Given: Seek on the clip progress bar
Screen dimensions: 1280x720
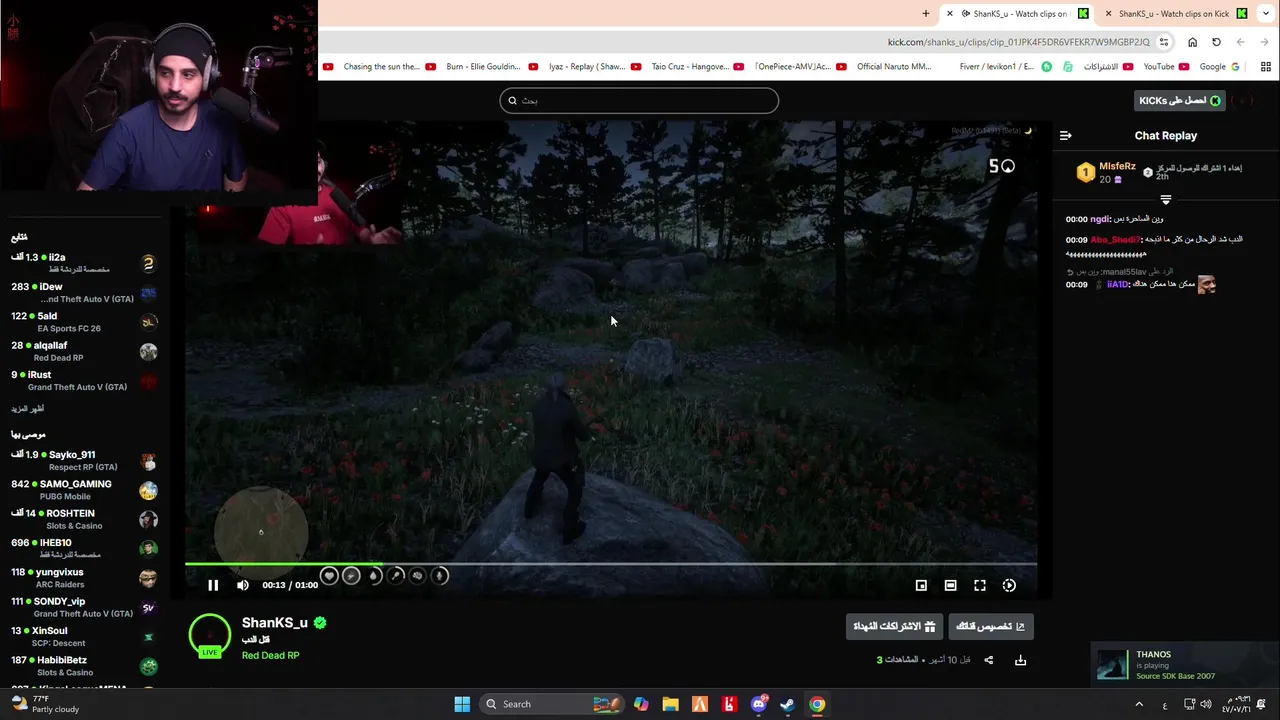Looking at the screenshot, I should pos(611,564).
